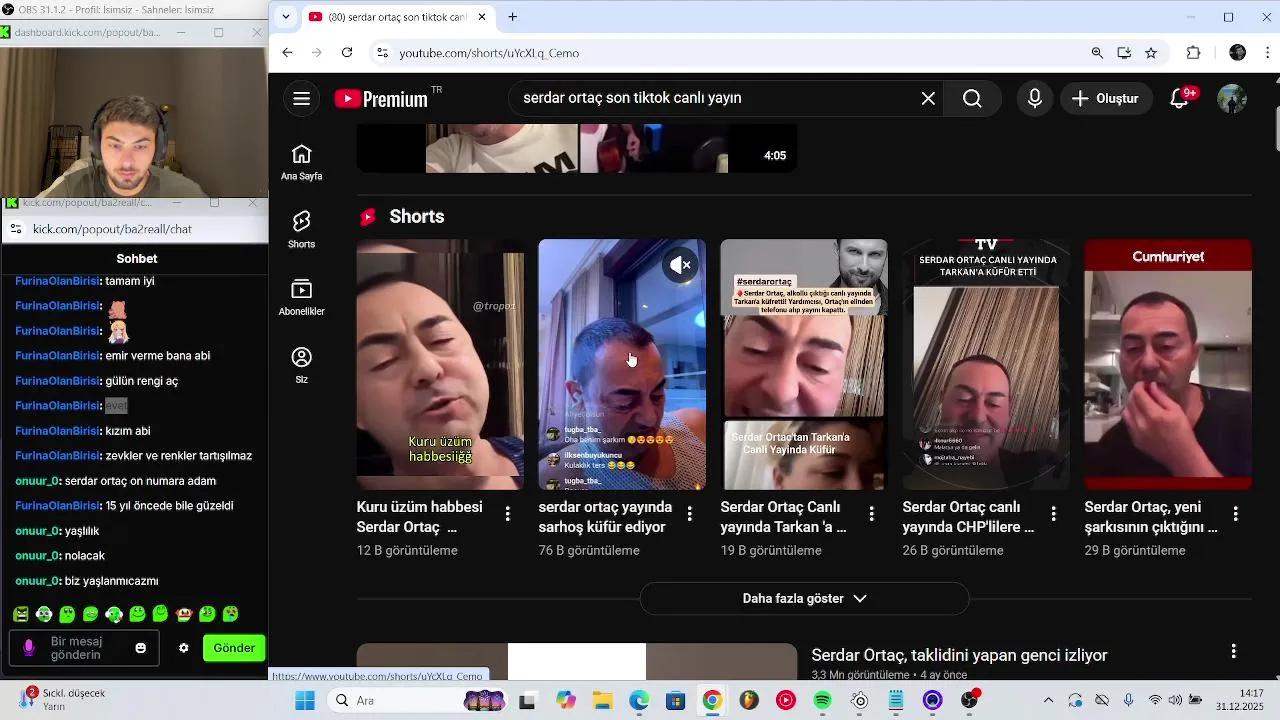Viewport: 1280px width, 720px height.
Task: Open Abonelikler in YouTube sidebar
Action: (301, 297)
